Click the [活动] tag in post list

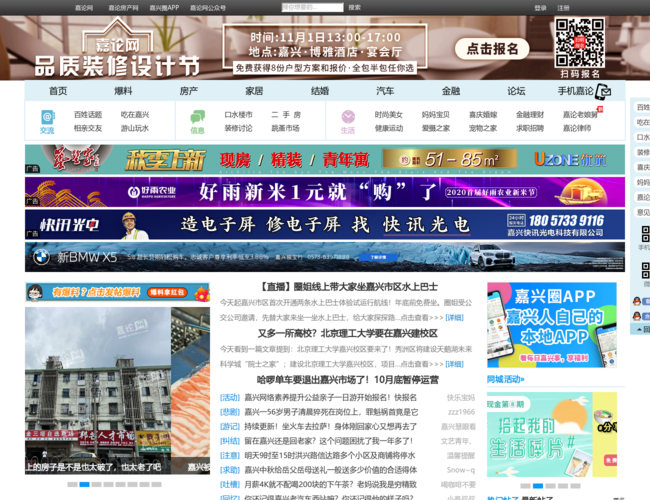(230, 398)
